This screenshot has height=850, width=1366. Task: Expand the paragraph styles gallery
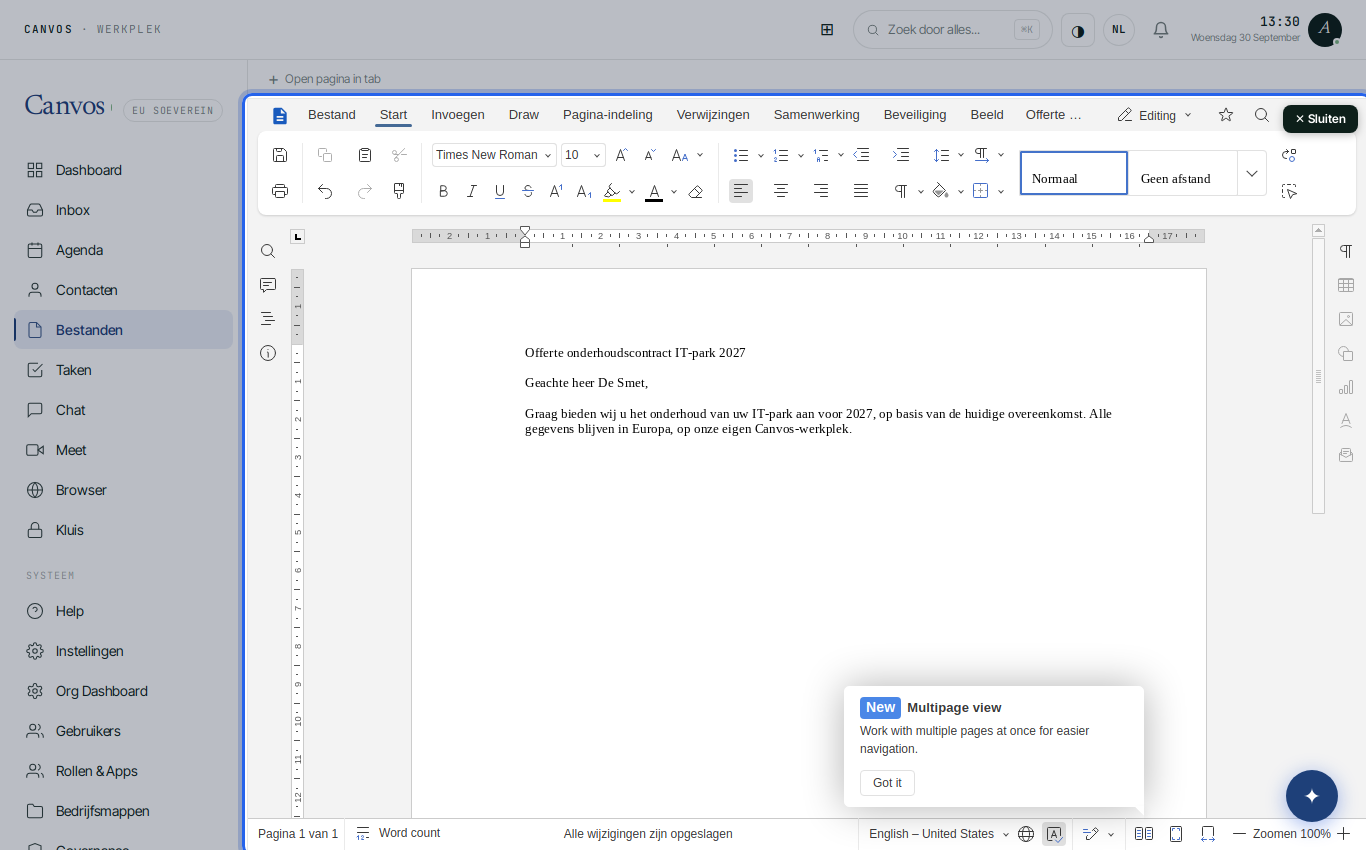coord(1252,173)
